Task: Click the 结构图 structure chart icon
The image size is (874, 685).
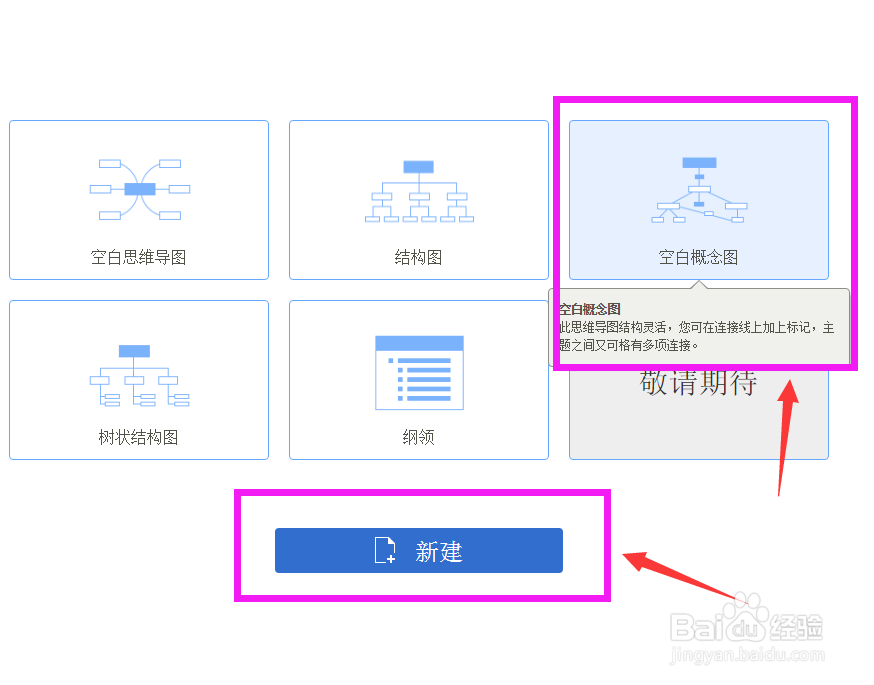Action: 418,188
